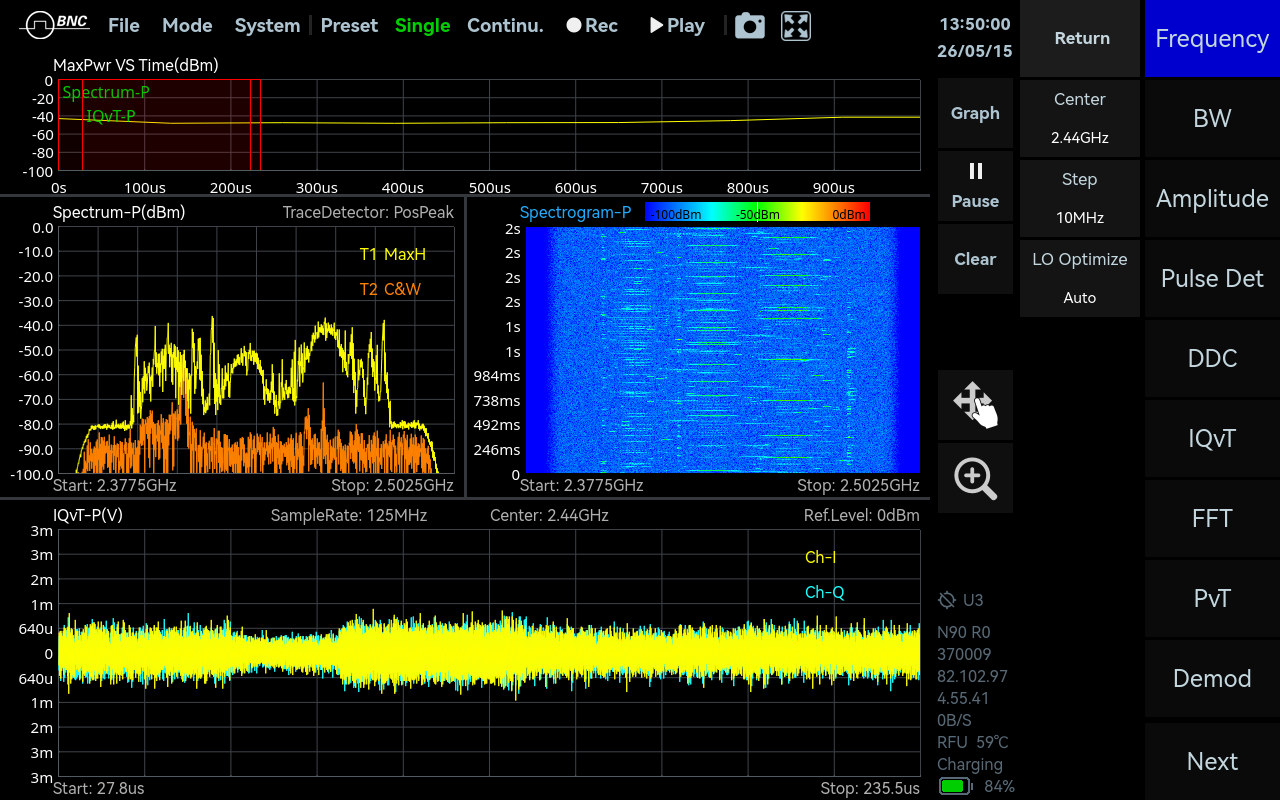
Task: Switch to Single sweep mode
Action: pos(423,26)
